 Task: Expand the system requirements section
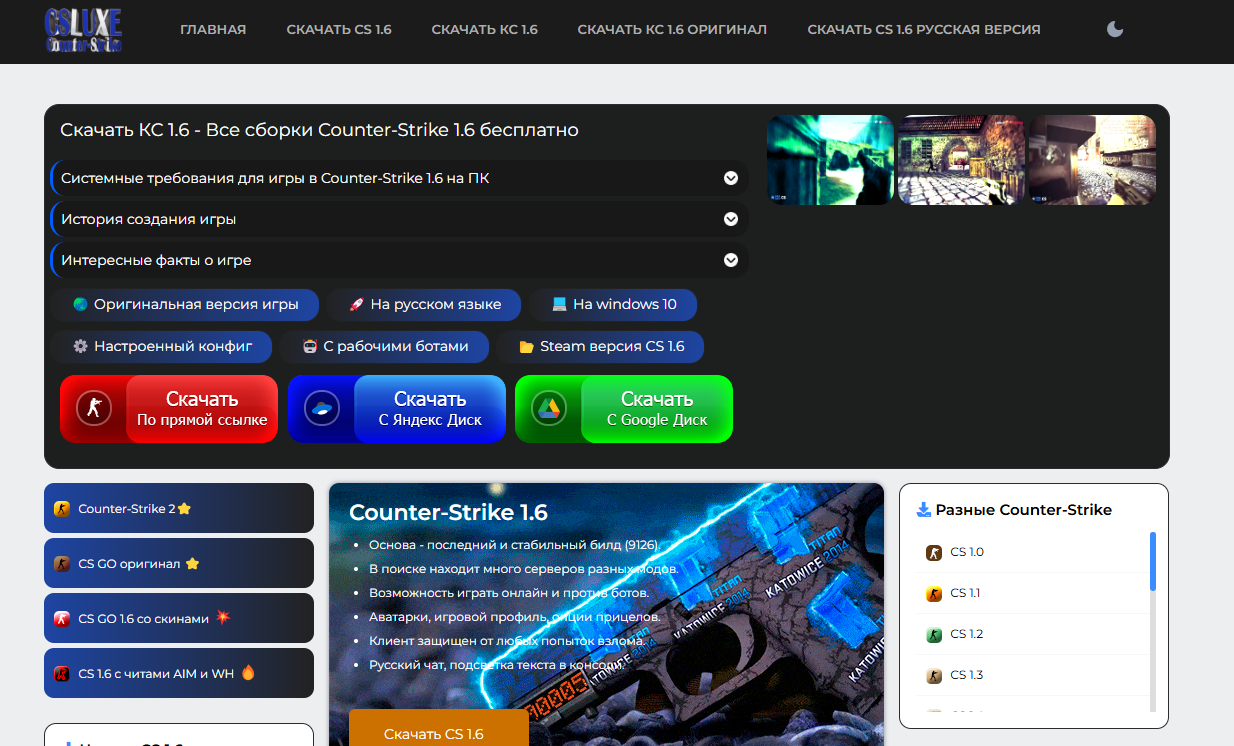pyautogui.click(x=731, y=178)
